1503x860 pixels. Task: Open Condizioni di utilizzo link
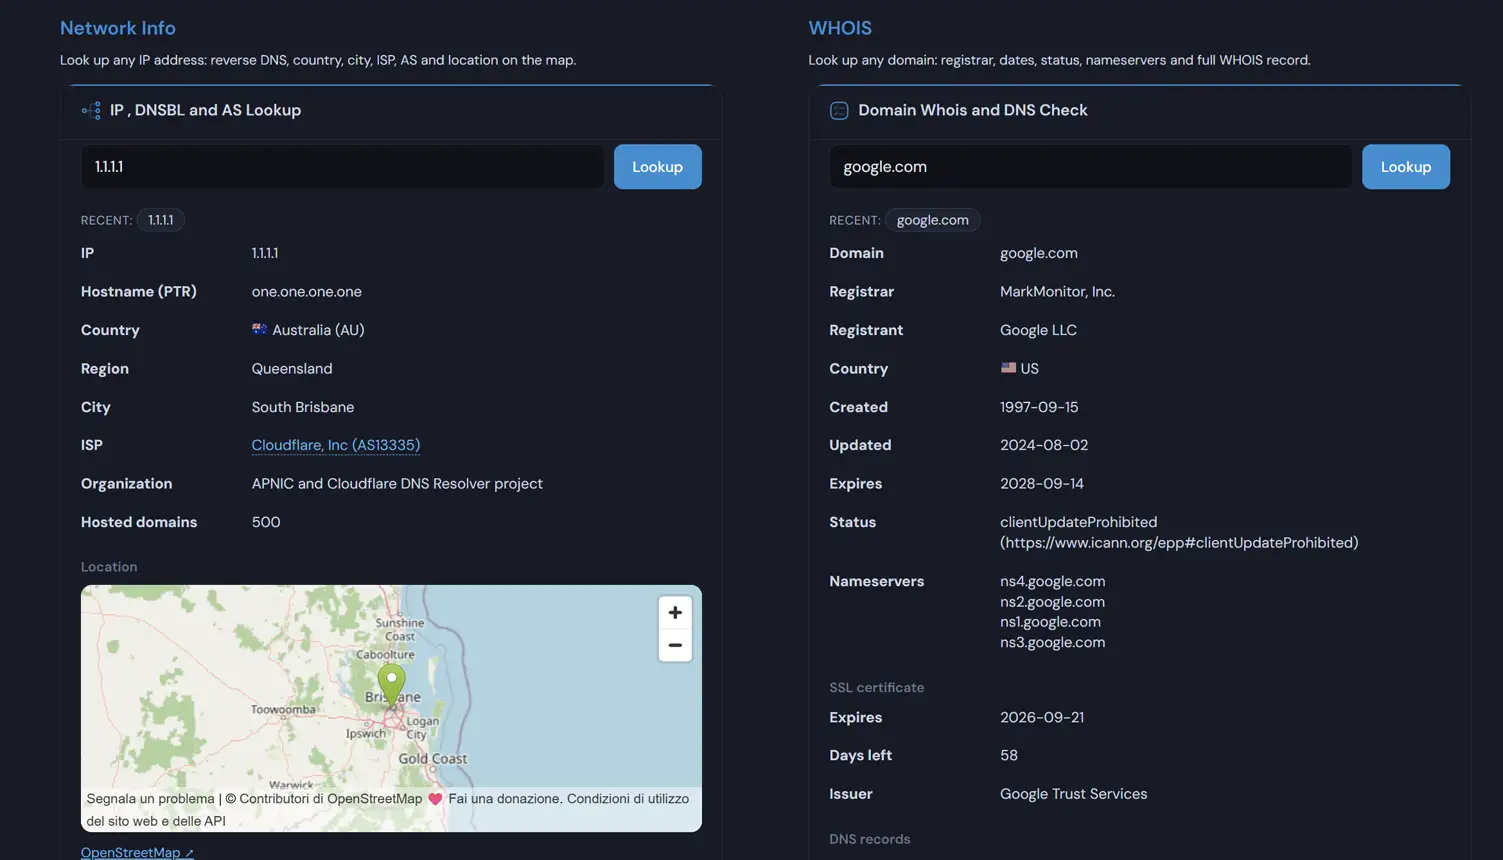388,810
